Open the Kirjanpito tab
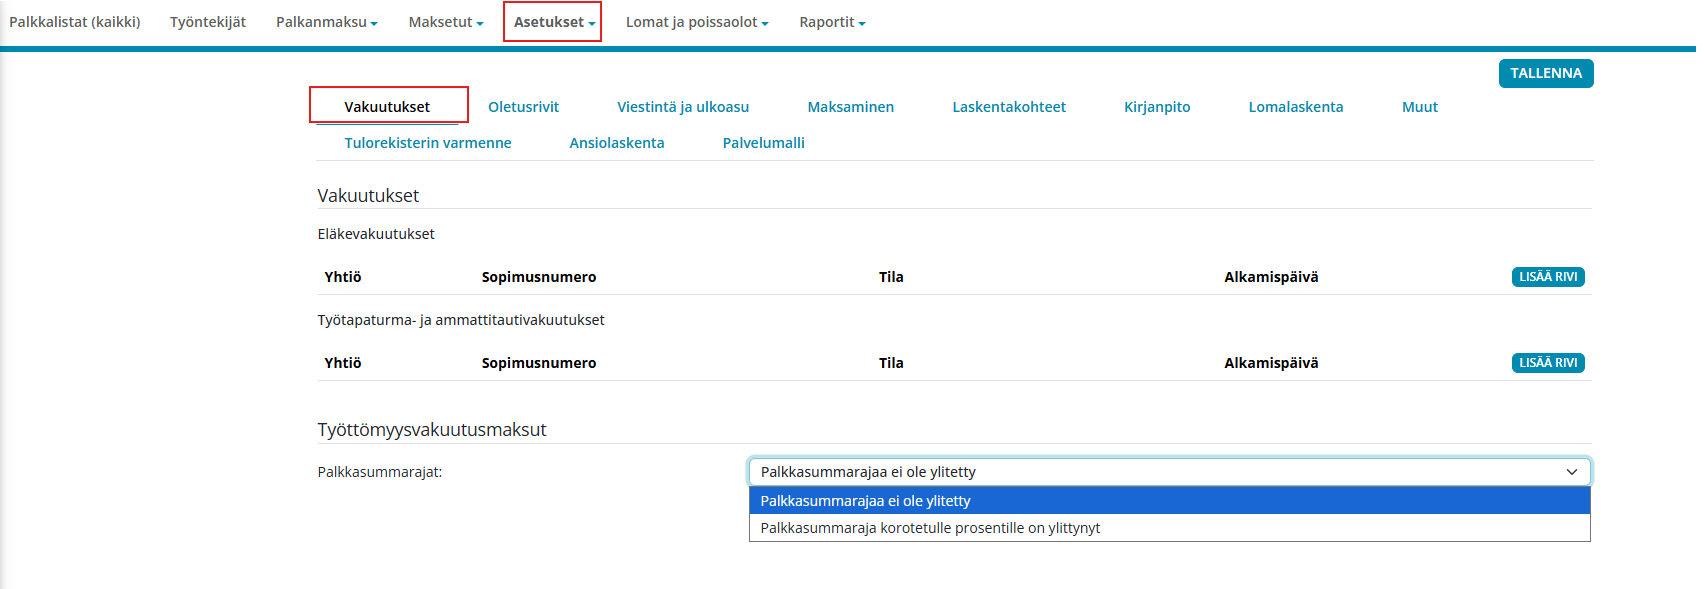 coord(1156,107)
